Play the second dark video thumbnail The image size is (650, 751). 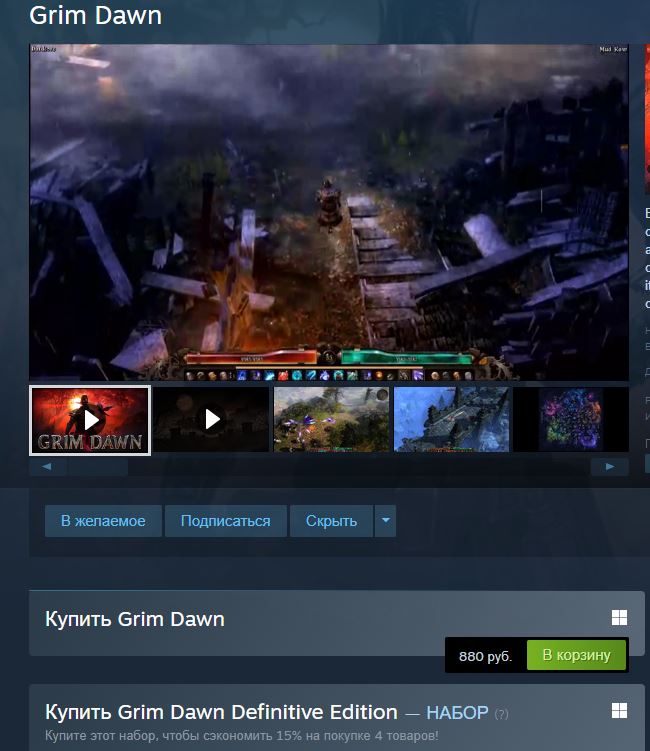(x=211, y=420)
